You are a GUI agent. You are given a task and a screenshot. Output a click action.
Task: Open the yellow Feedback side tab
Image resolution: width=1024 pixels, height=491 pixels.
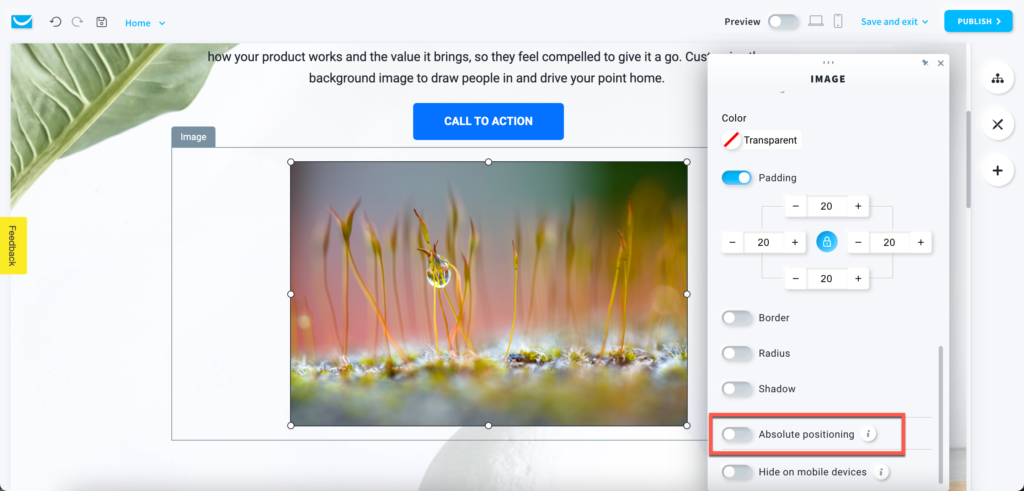13,246
